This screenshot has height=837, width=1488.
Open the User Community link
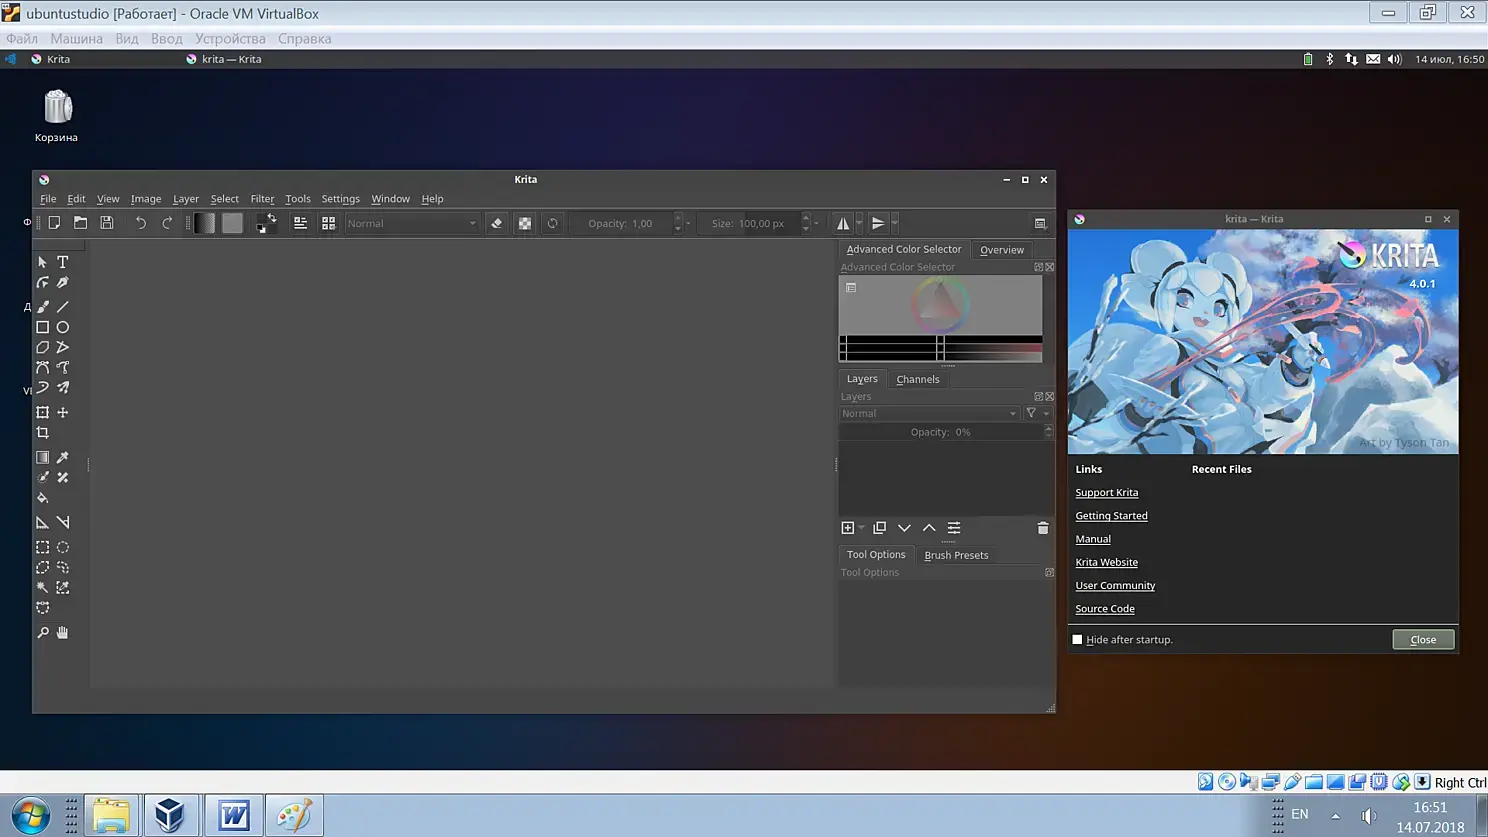(x=1115, y=585)
